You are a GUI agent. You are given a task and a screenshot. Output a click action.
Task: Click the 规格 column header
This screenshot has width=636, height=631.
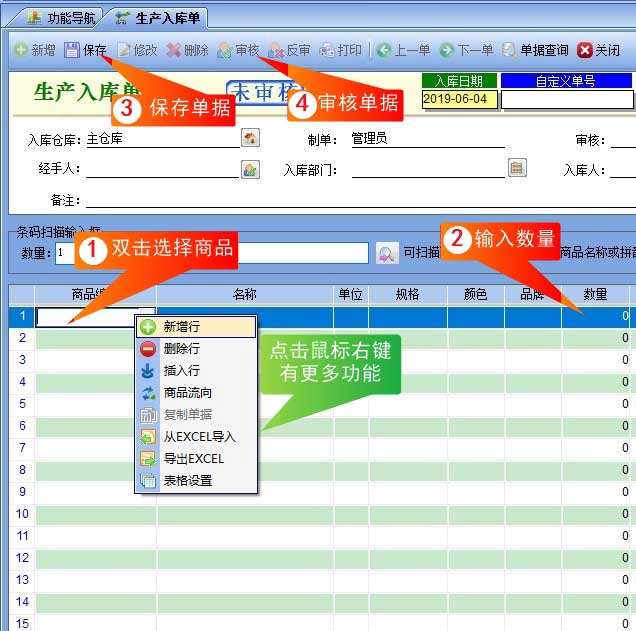point(408,294)
